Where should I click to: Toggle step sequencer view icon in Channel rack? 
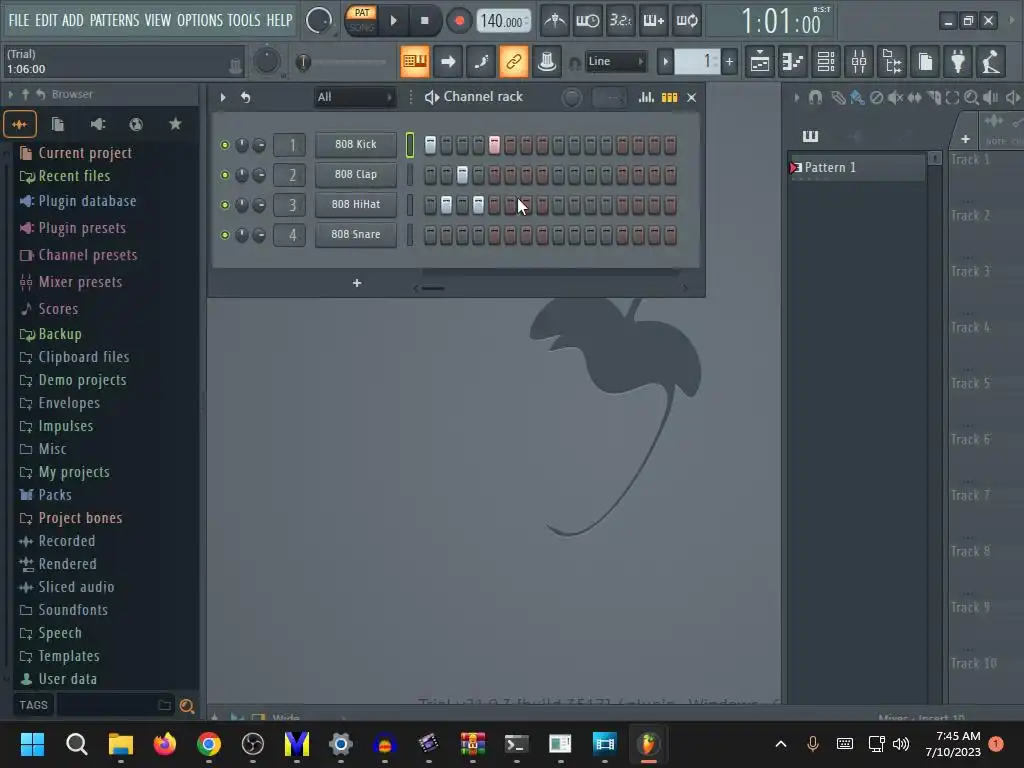[669, 97]
